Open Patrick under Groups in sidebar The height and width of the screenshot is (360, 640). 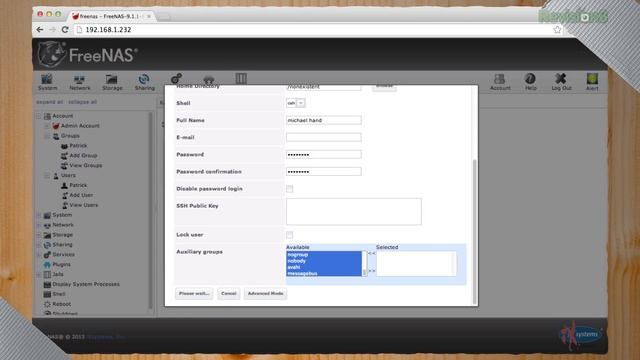78,146
